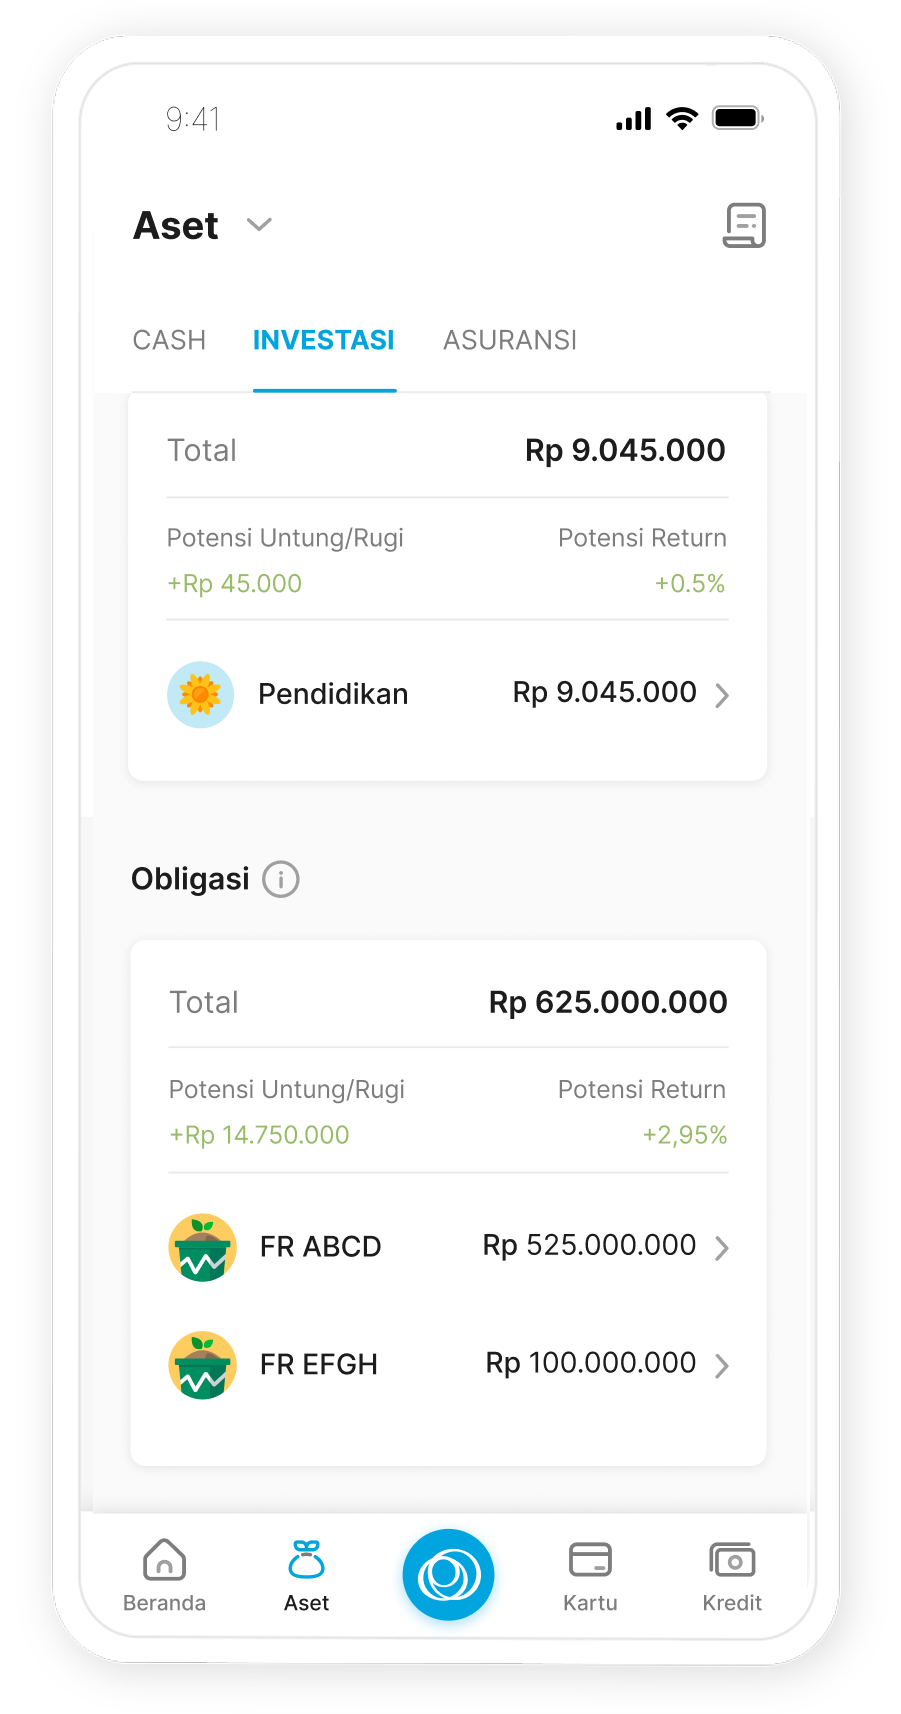Screen dimensions: 901x1714
Task: Tap the FR ABCD bond icon
Action: click(203, 1247)
